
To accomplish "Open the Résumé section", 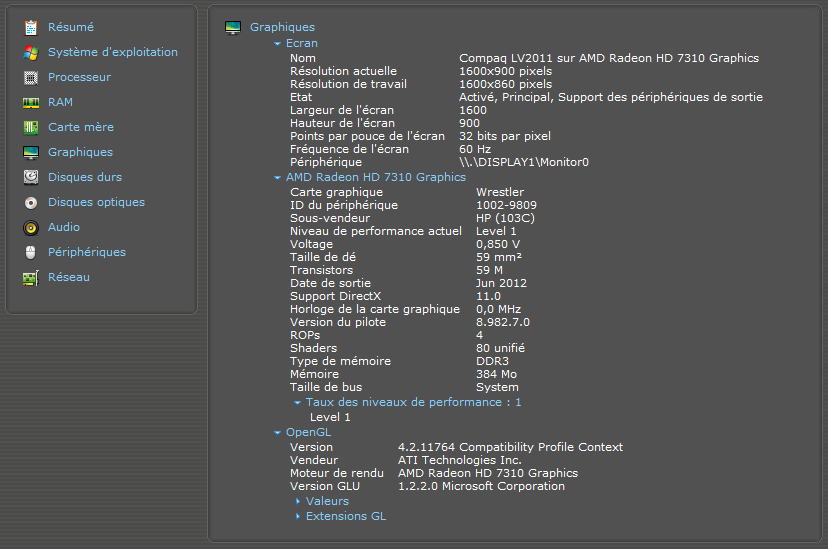I will [x=71, y=27].
